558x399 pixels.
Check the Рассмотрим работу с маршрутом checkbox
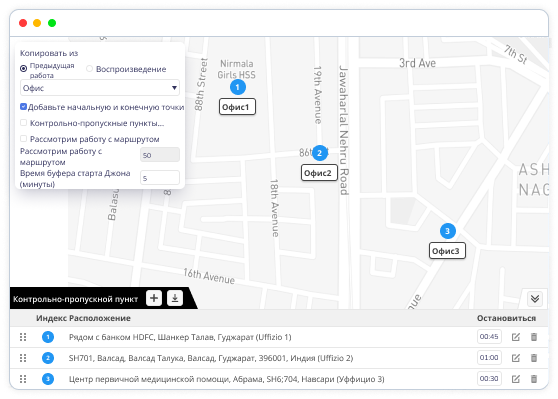(x=23, y=138)
